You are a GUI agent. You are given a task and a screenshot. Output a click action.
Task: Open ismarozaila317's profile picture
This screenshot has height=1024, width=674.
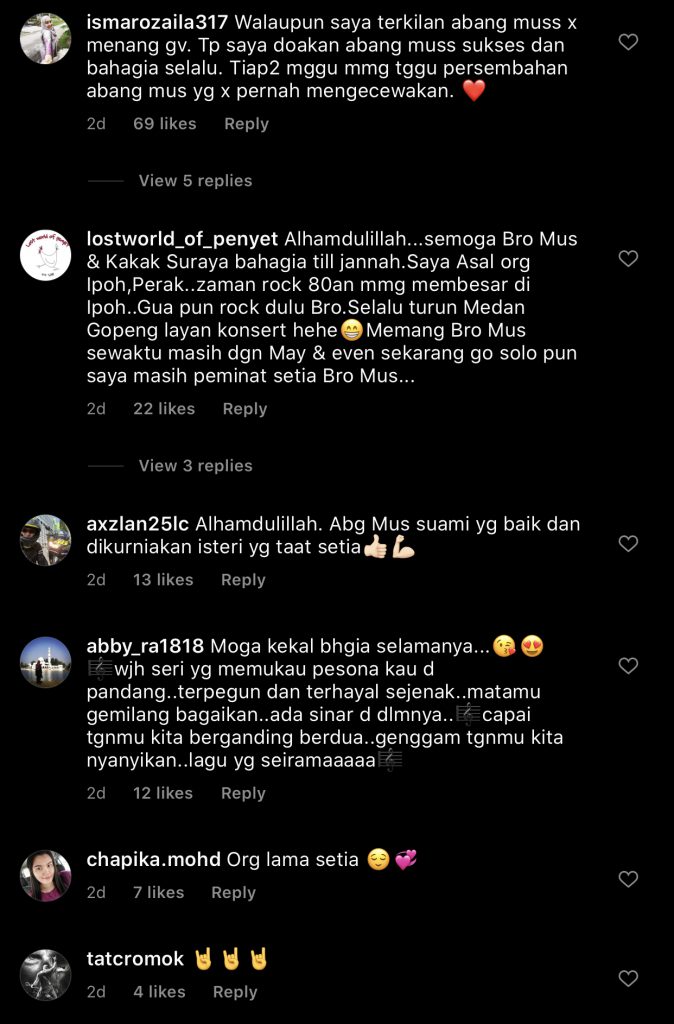tap(46, 39)
